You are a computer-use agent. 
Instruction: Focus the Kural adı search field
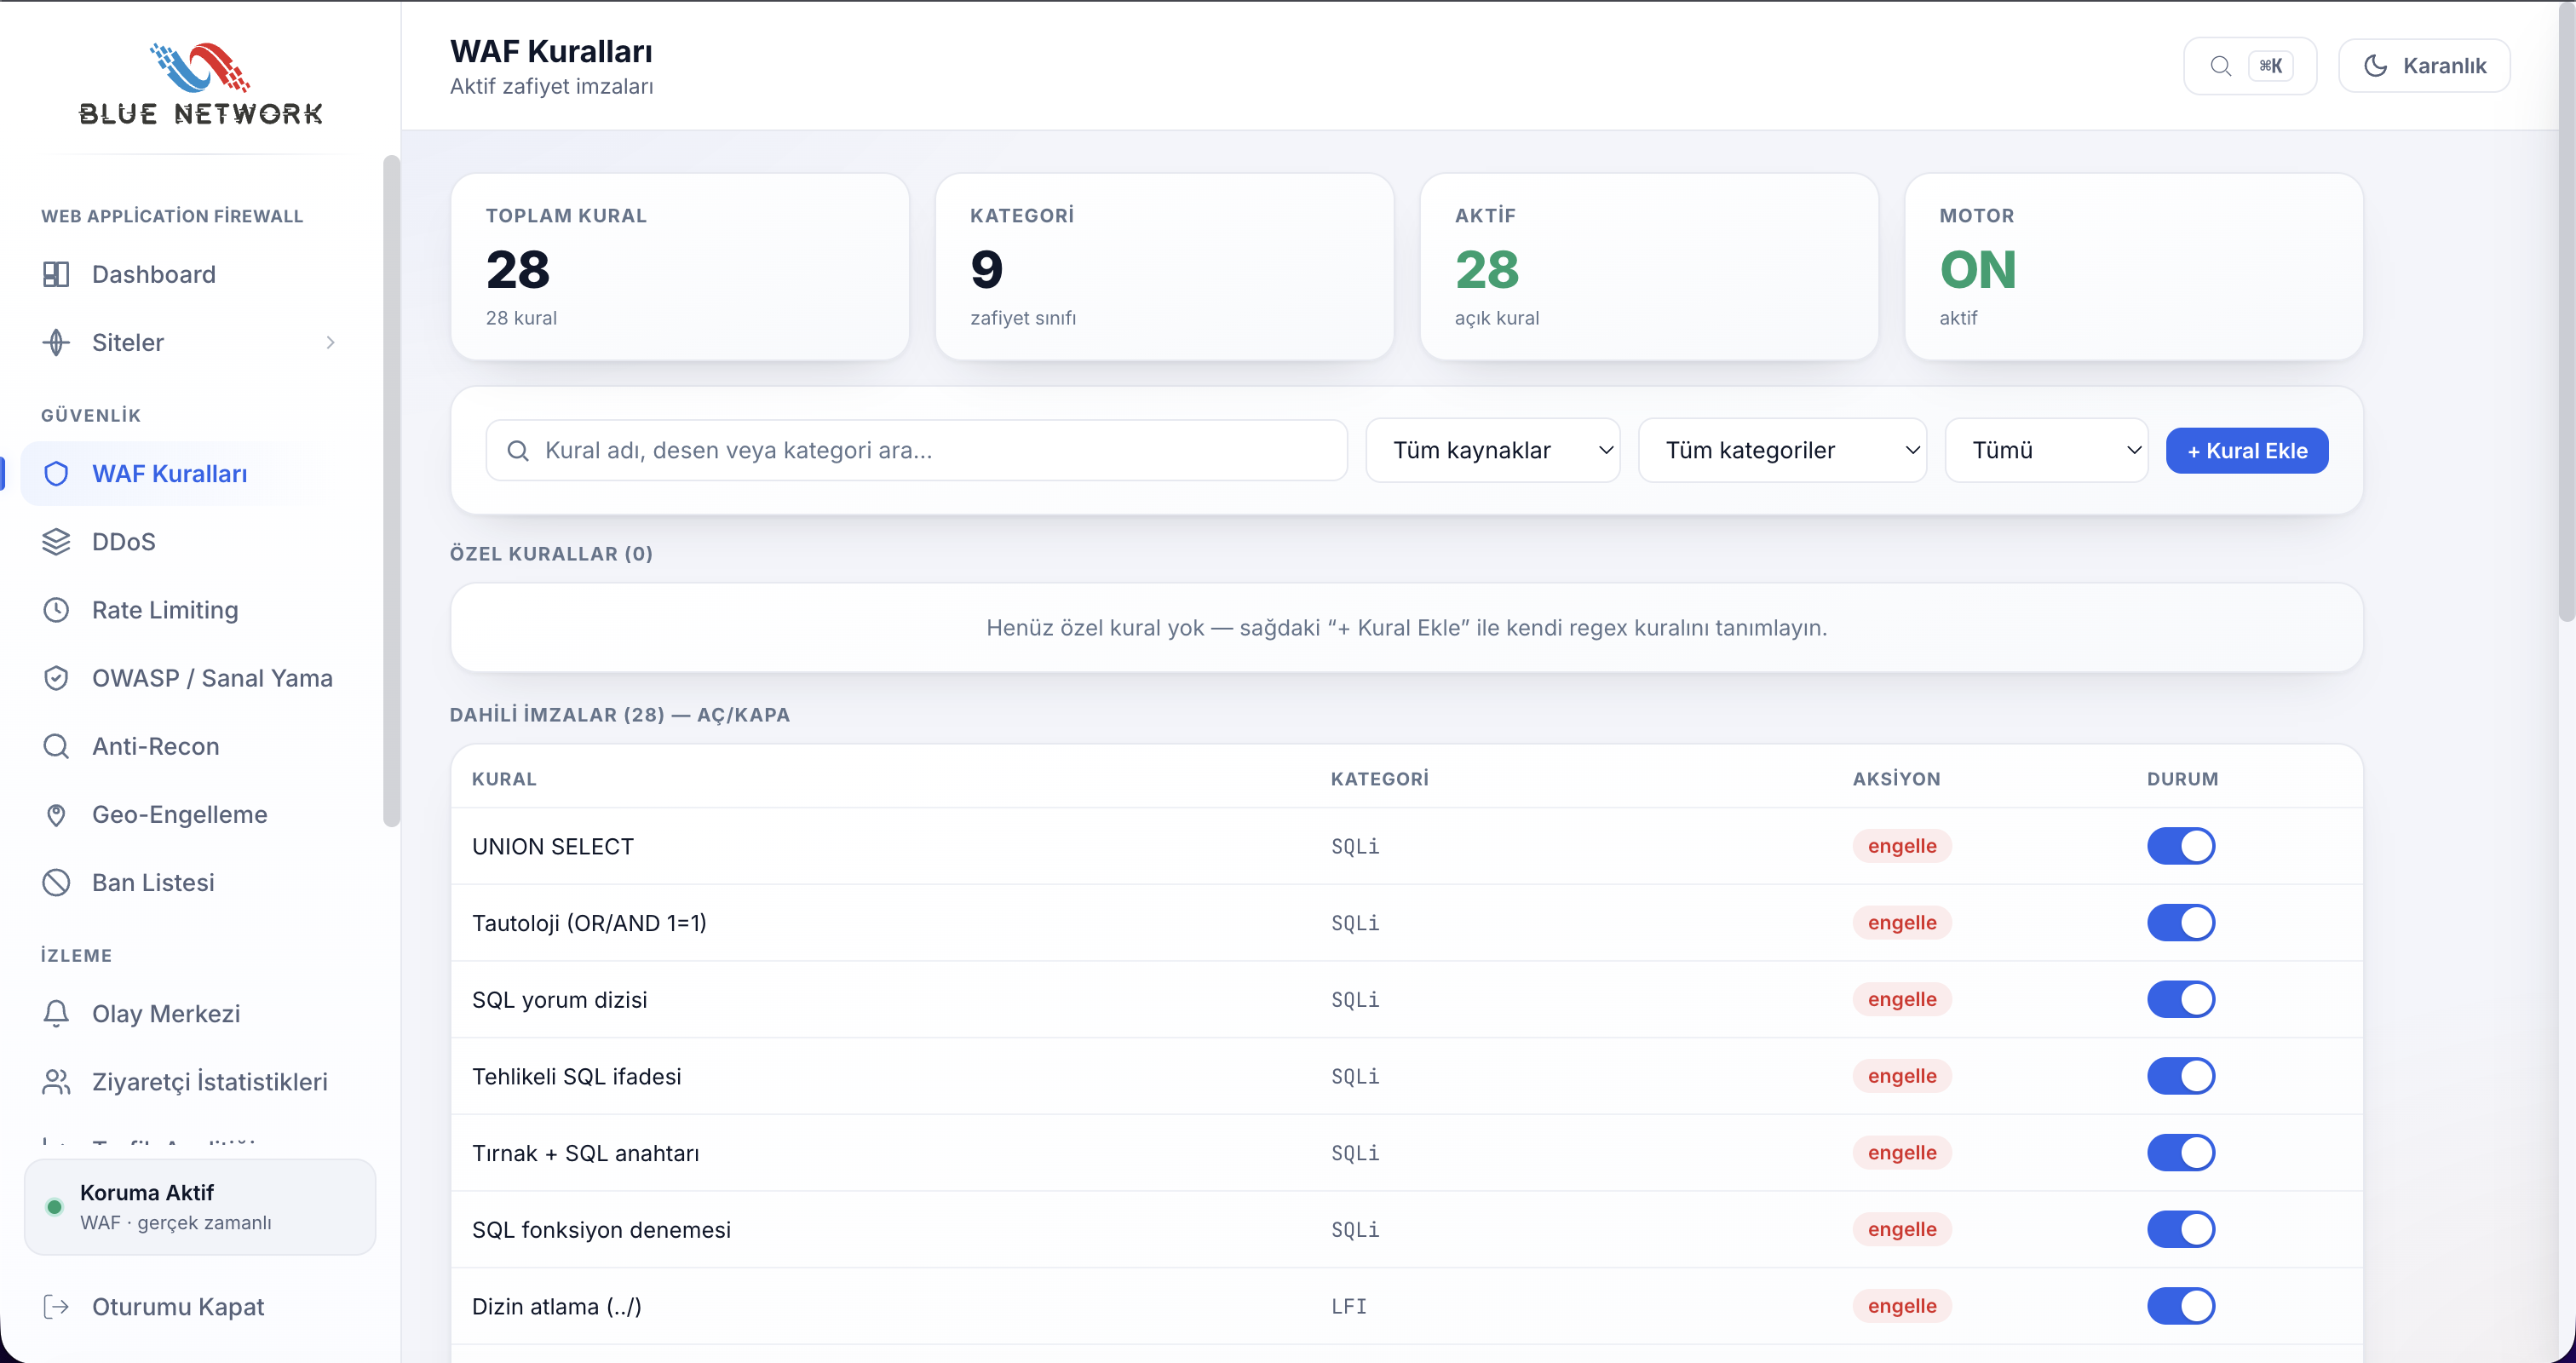point(916,450)
